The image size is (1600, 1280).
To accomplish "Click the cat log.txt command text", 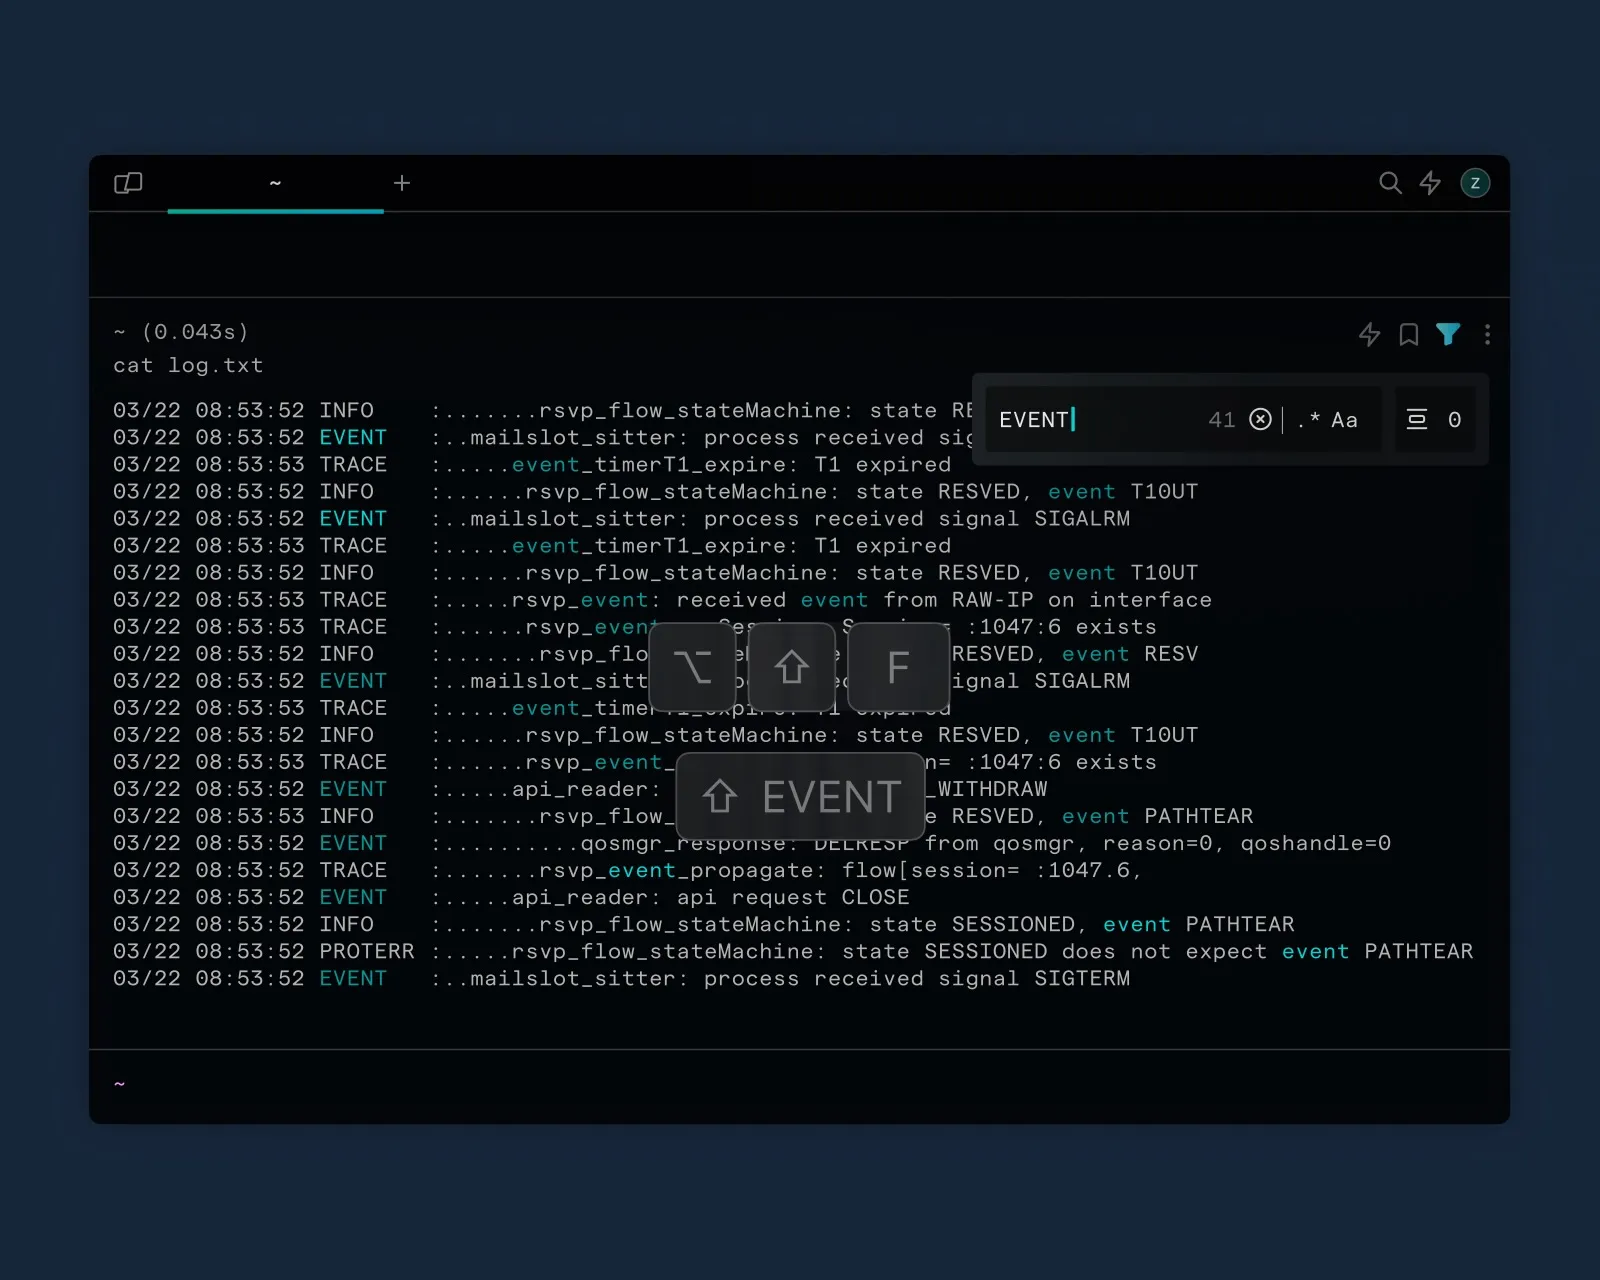I will pyautogui.click(x=188, y=365).
